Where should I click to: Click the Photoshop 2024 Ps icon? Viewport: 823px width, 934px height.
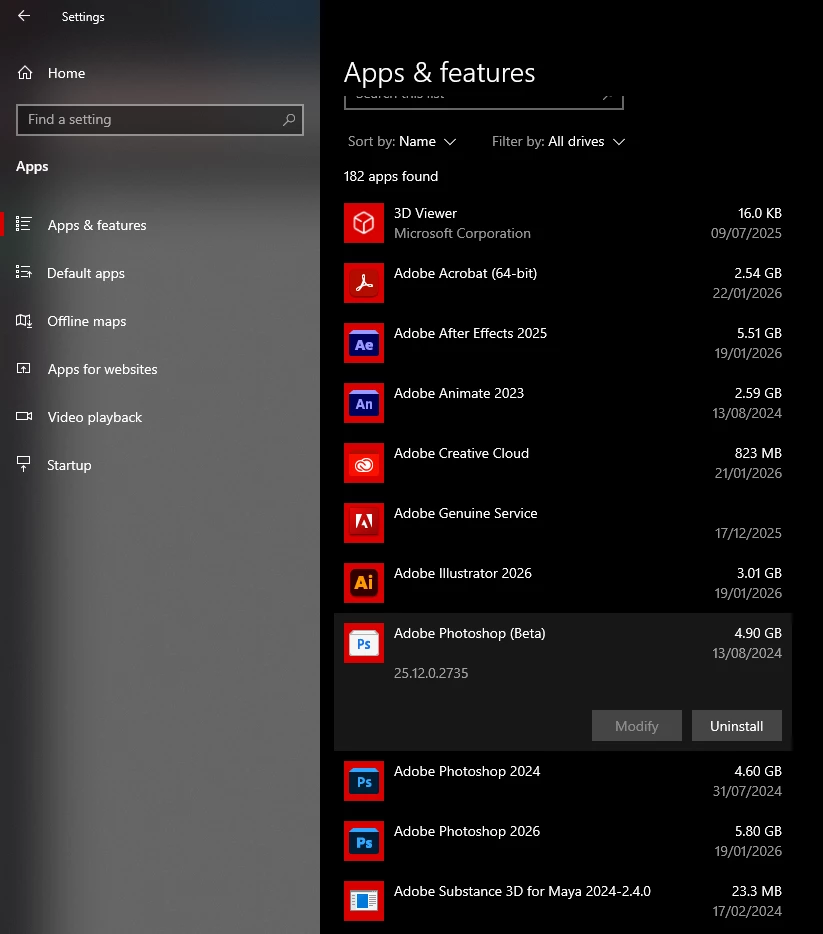pyautogui.click(x=364, y=781)
